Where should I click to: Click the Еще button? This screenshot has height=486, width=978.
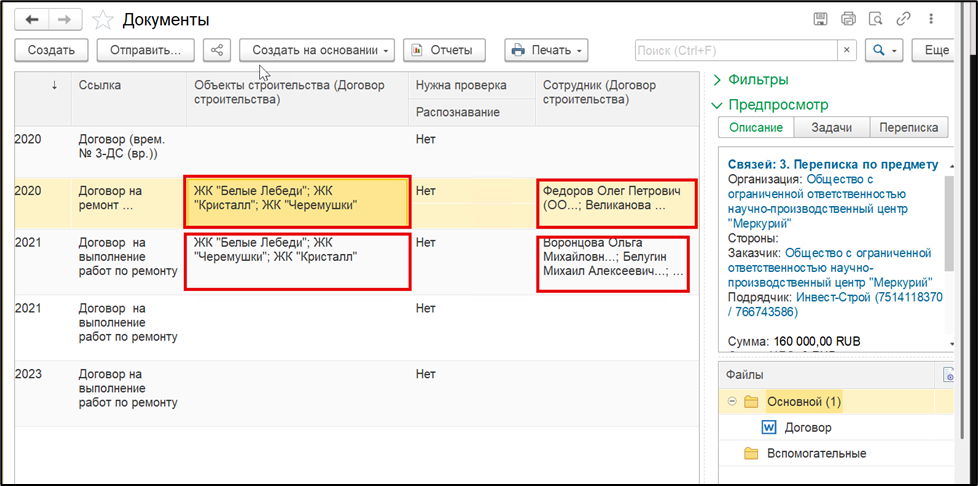pos(934,51)
